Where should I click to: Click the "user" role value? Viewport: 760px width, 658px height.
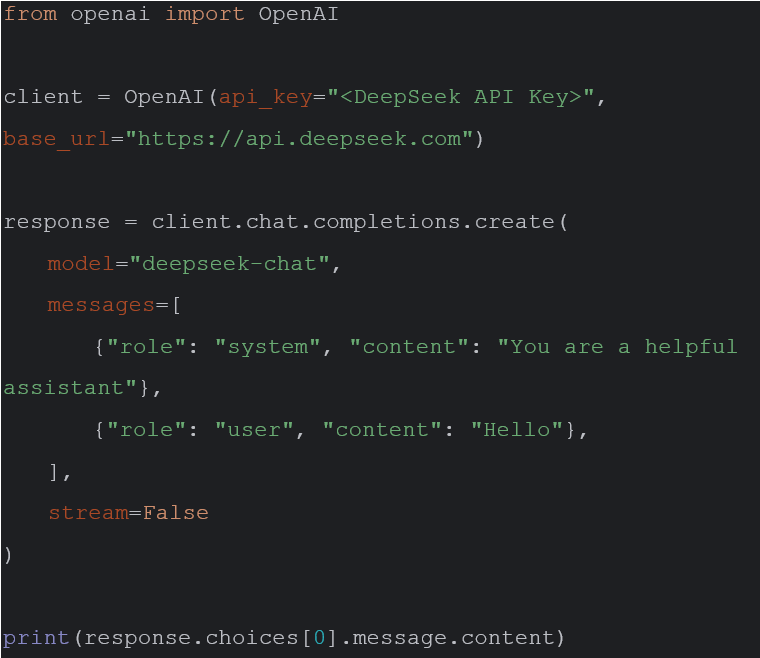(254, 430)
